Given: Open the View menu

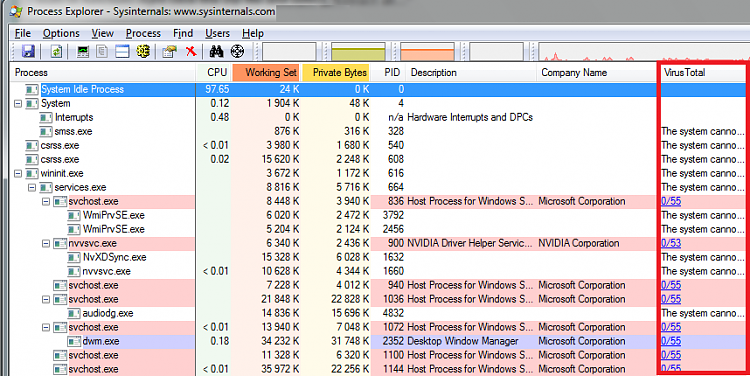Looking at the screenshot, I should 102,33.
